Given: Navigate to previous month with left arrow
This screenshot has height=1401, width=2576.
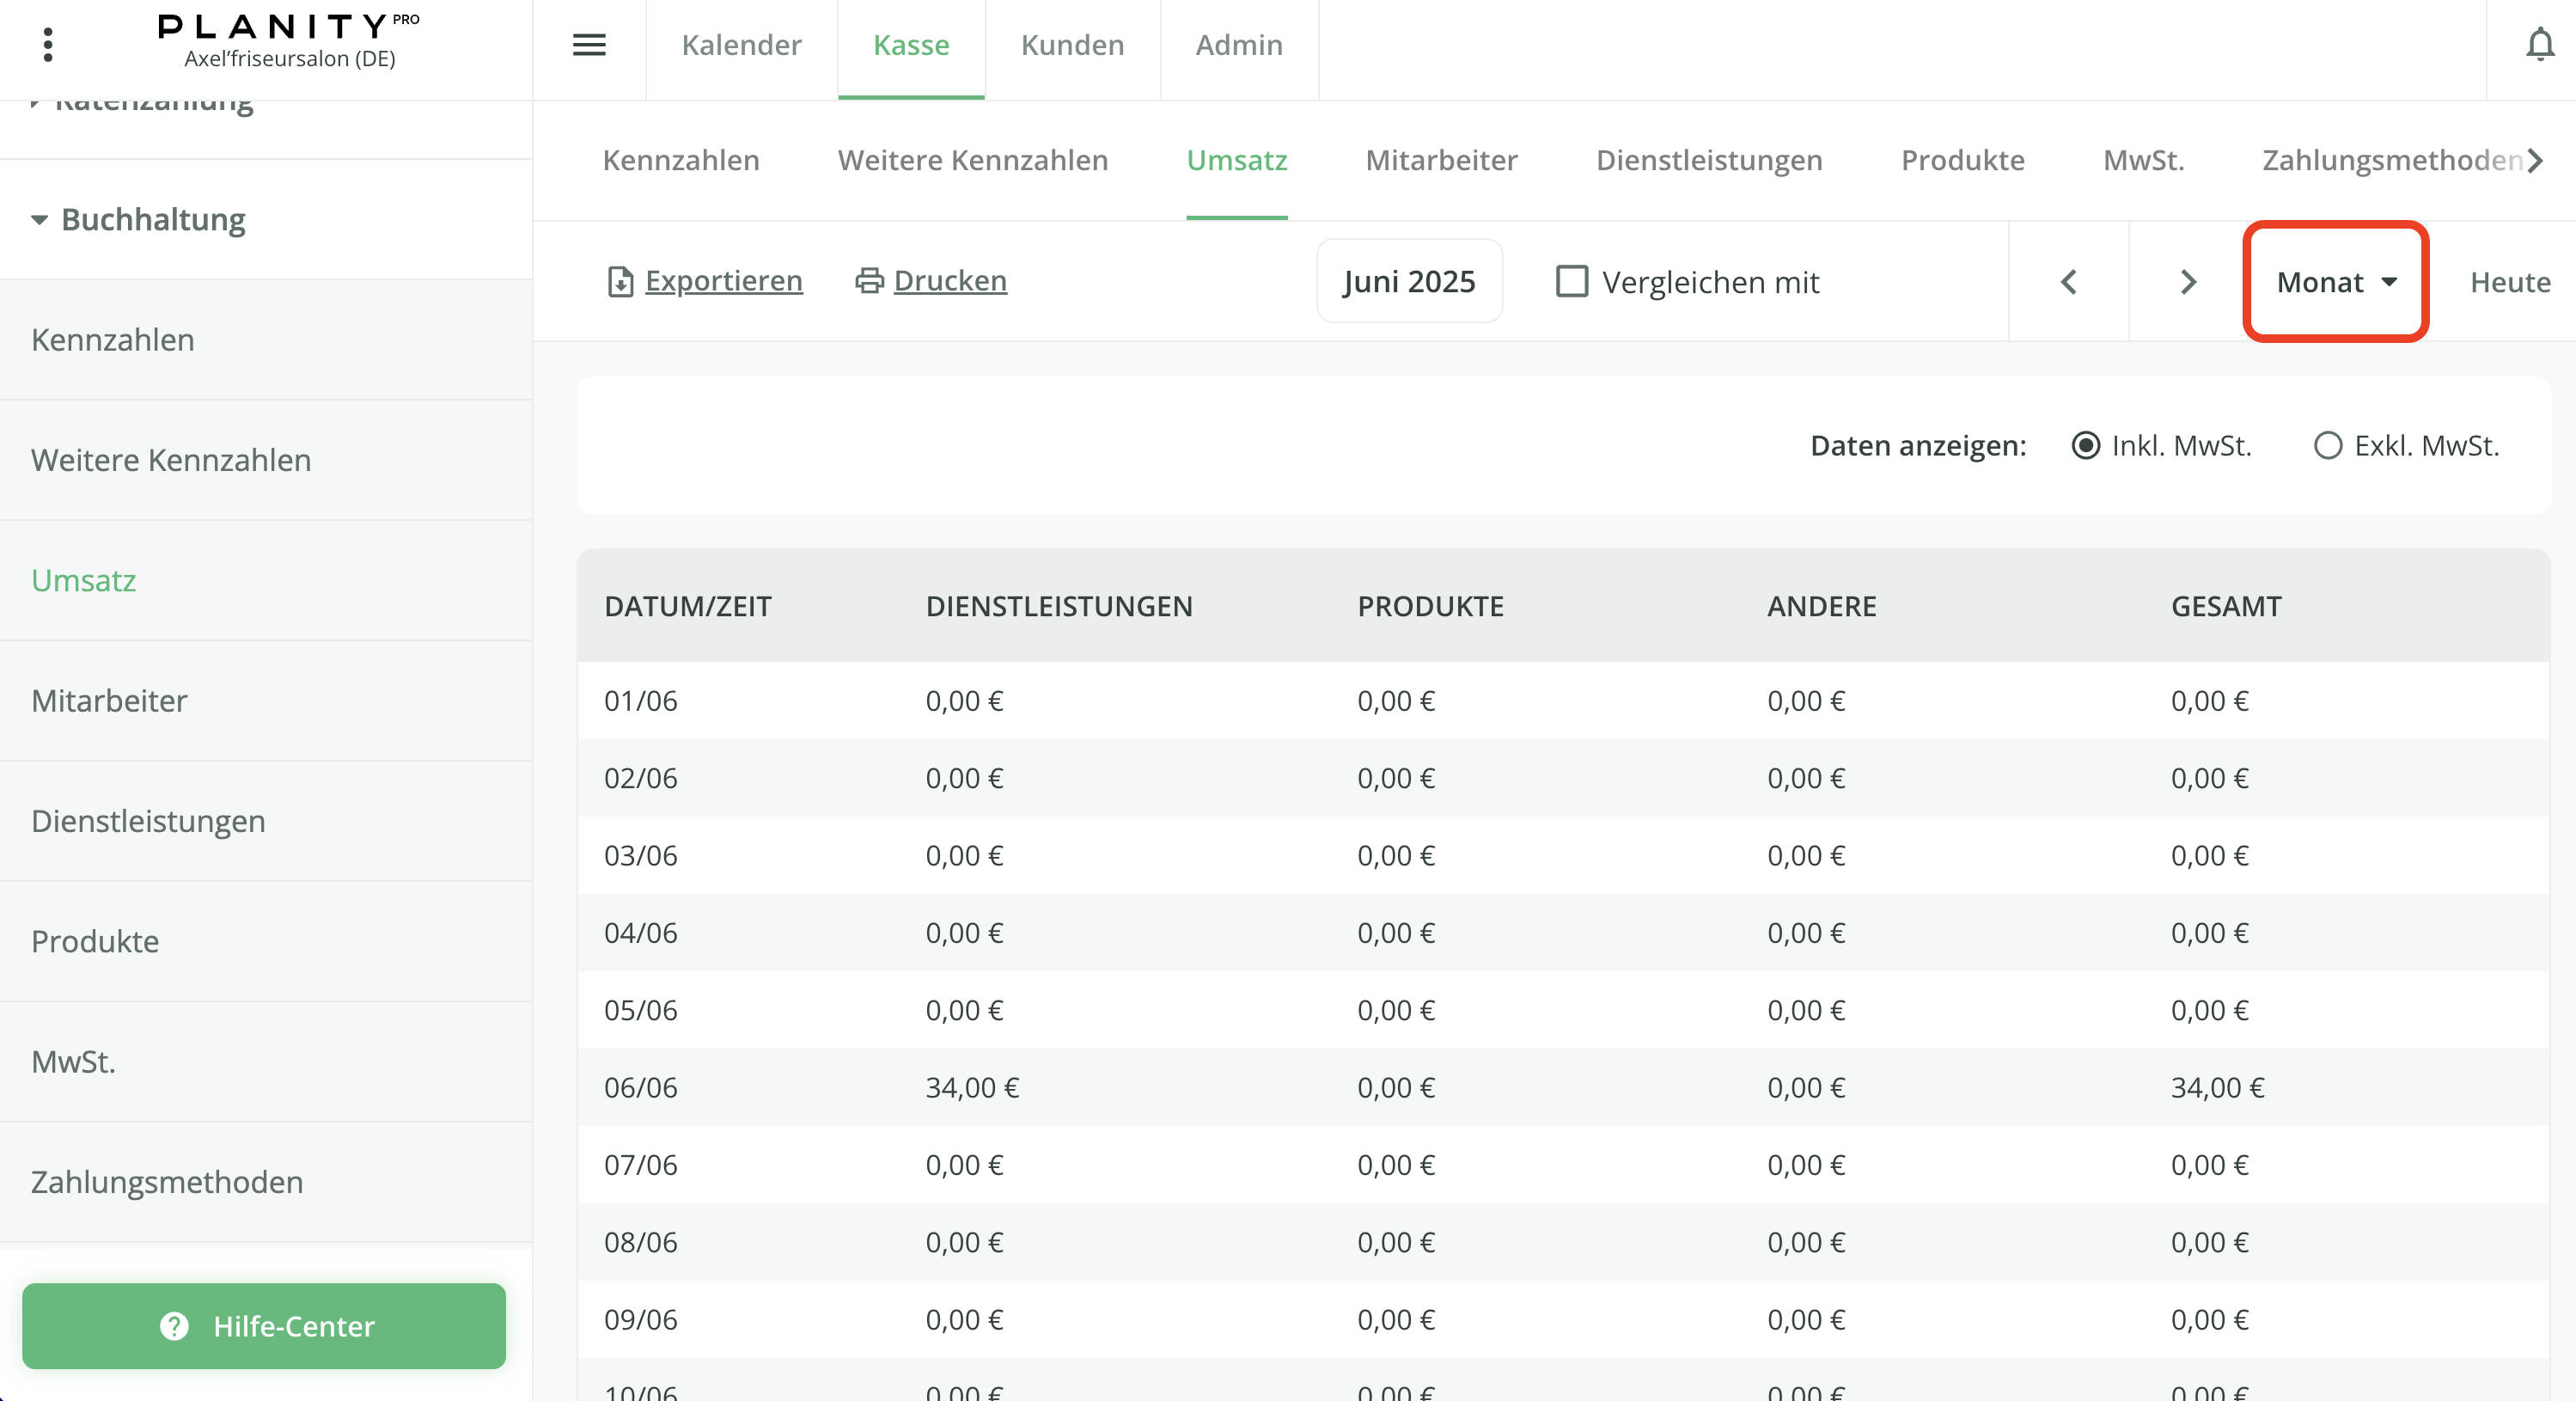Looking at the screenshot, I should 2068,282.
